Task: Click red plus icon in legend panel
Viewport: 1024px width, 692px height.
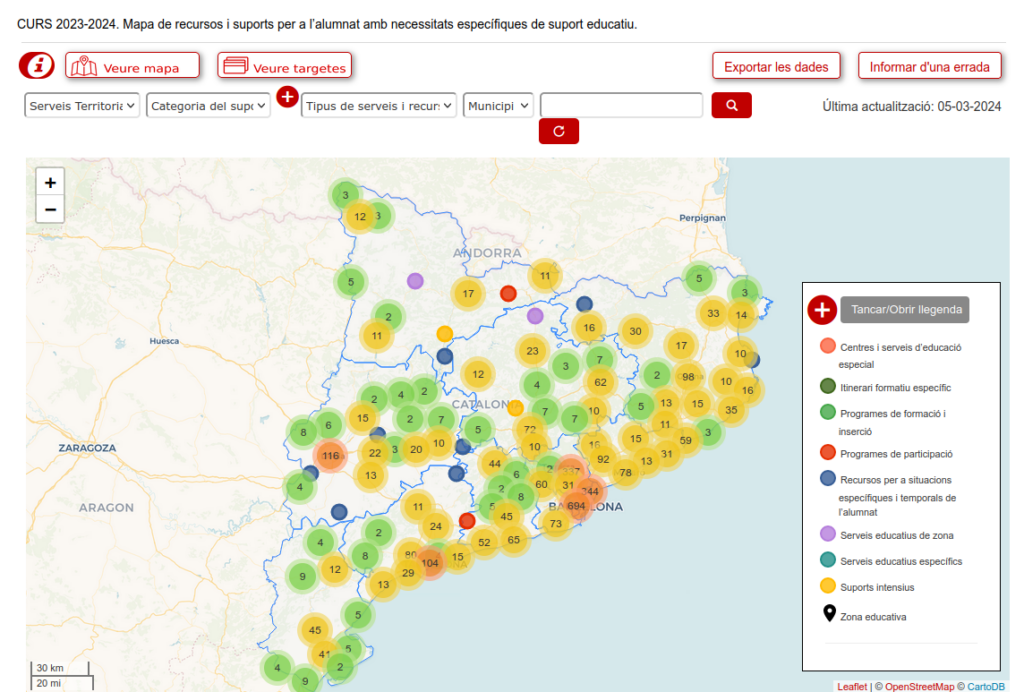Action: (x=821, y=310)
